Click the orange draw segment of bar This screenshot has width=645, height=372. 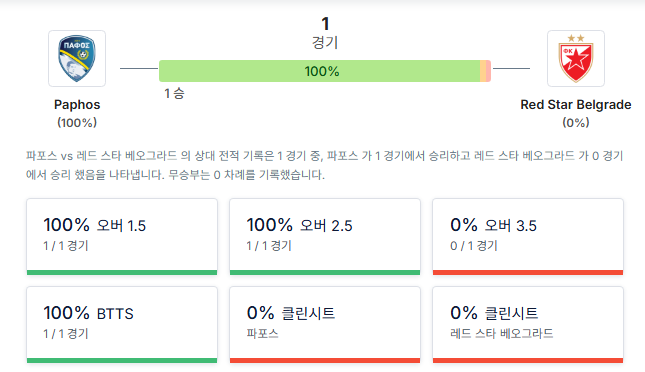[483, 71]
